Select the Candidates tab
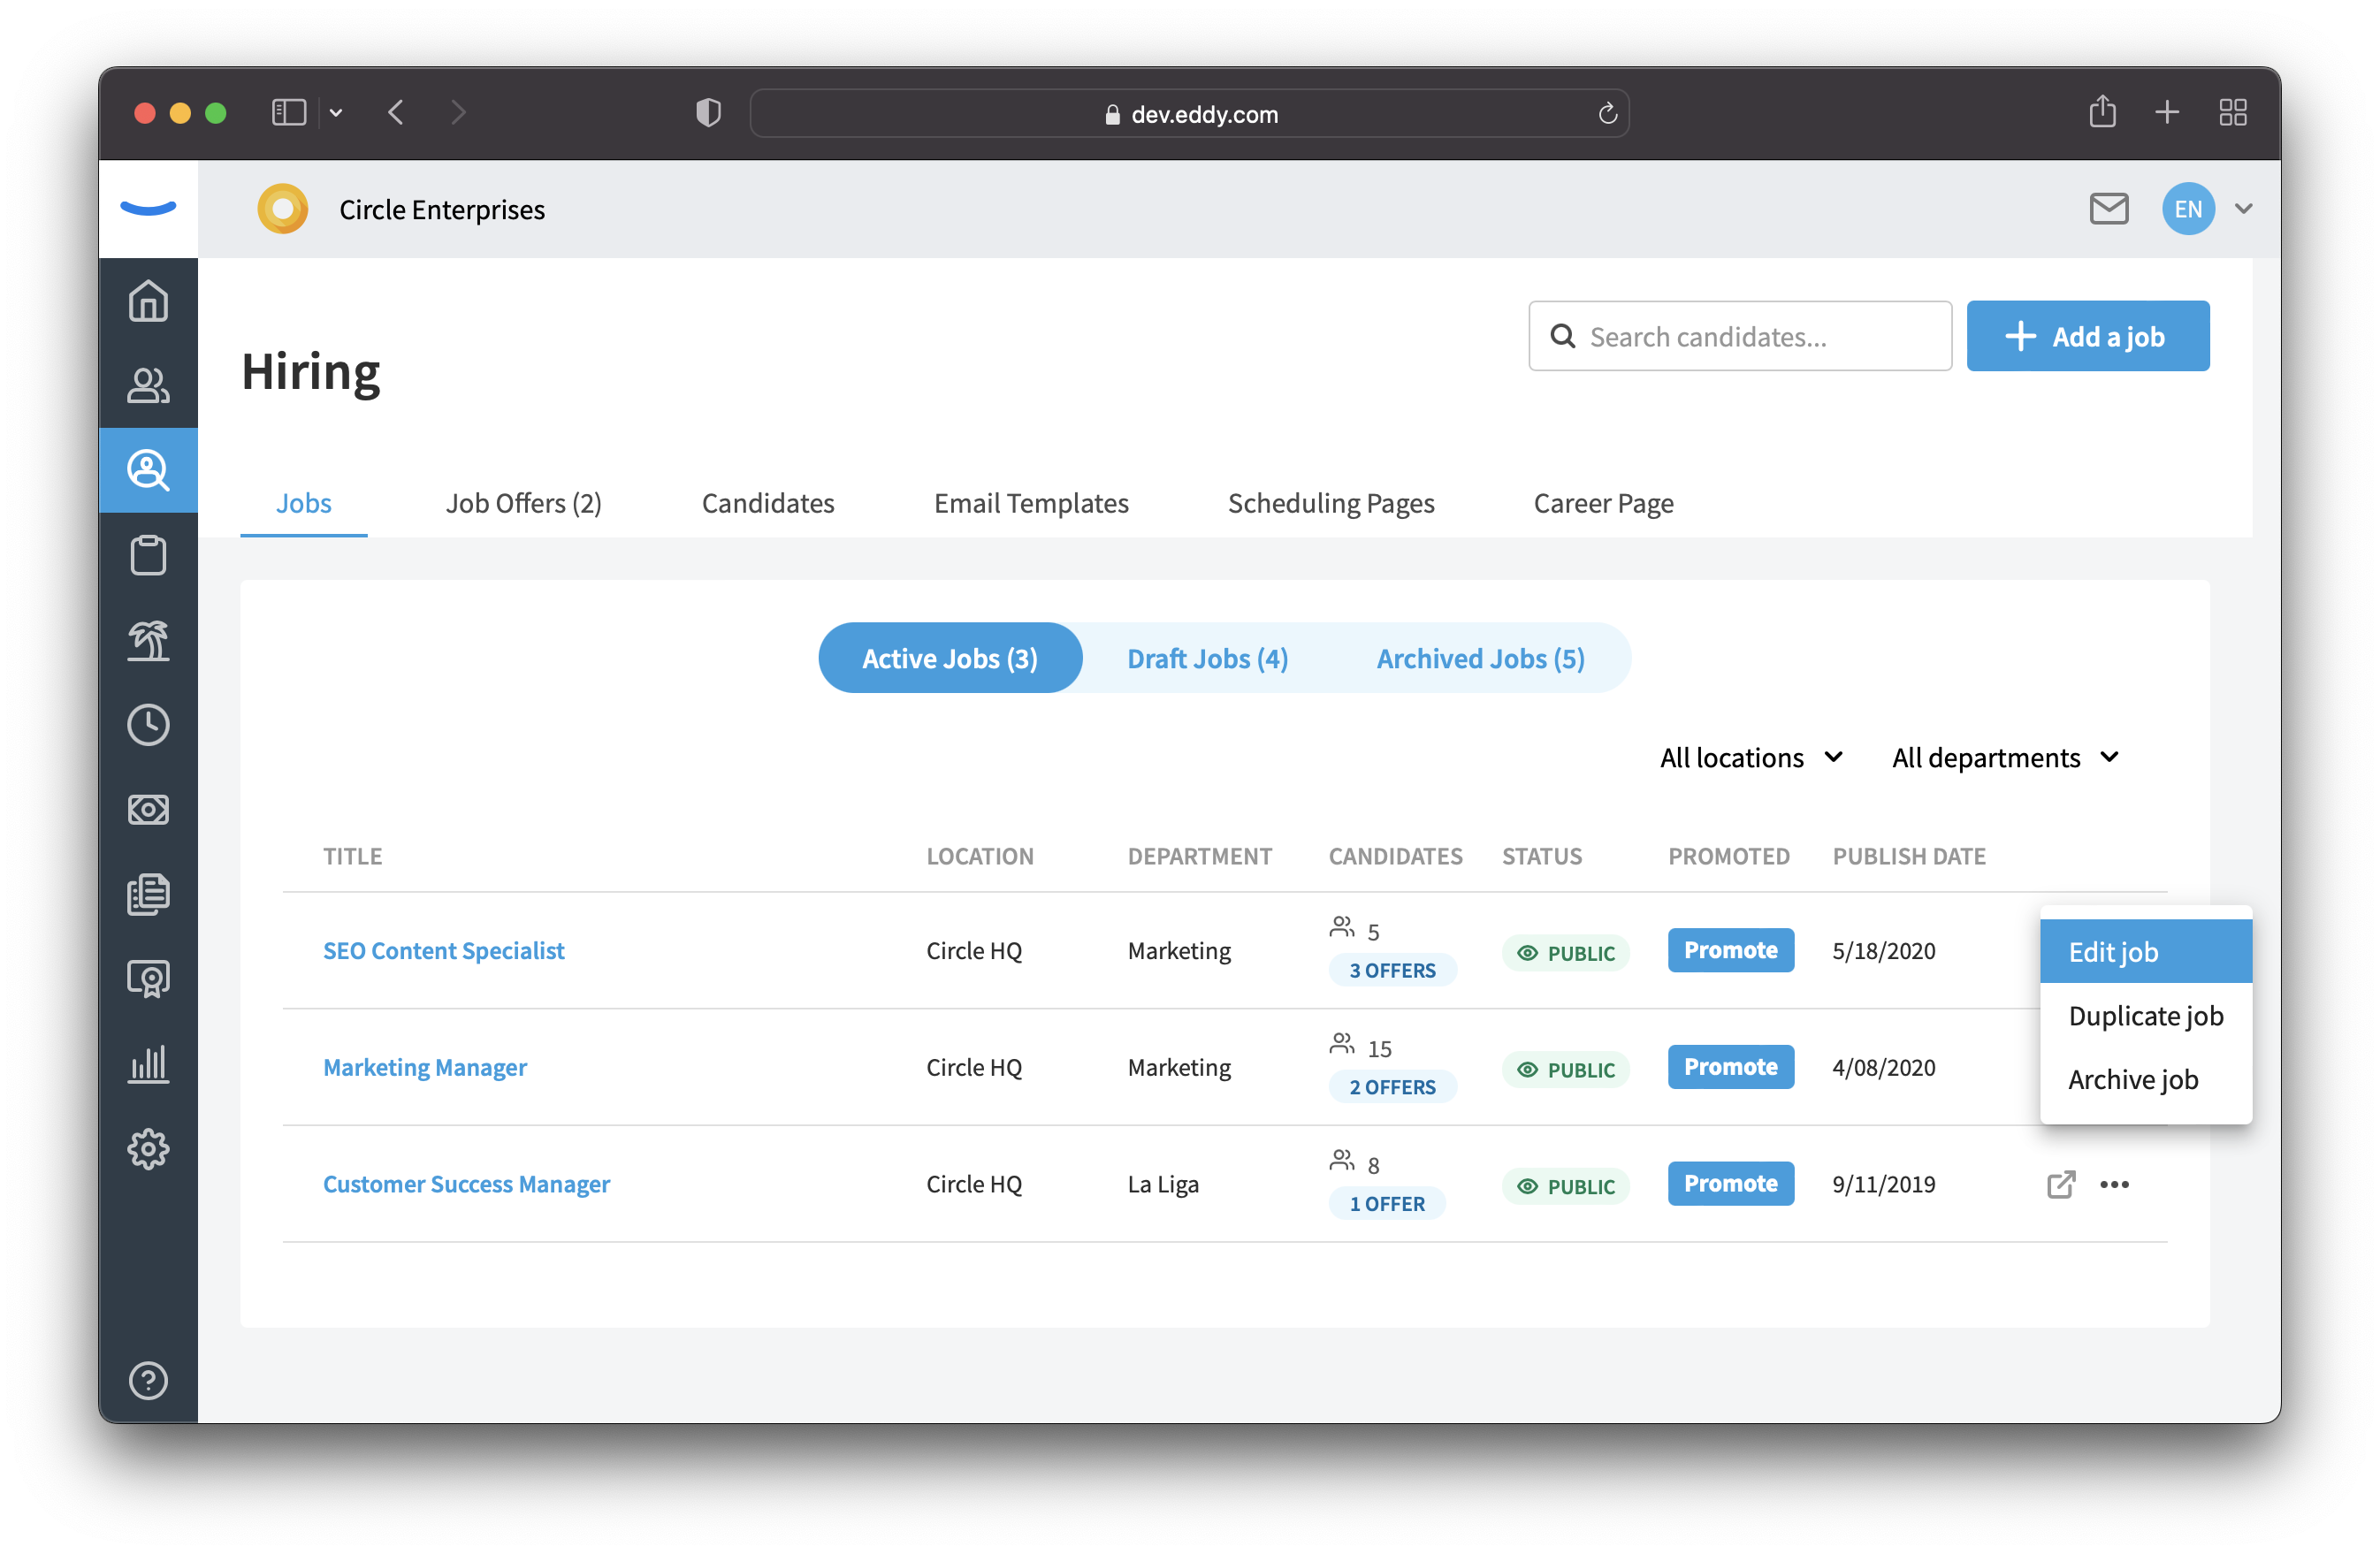The image size is (2380, 1554). click(767, 501)
